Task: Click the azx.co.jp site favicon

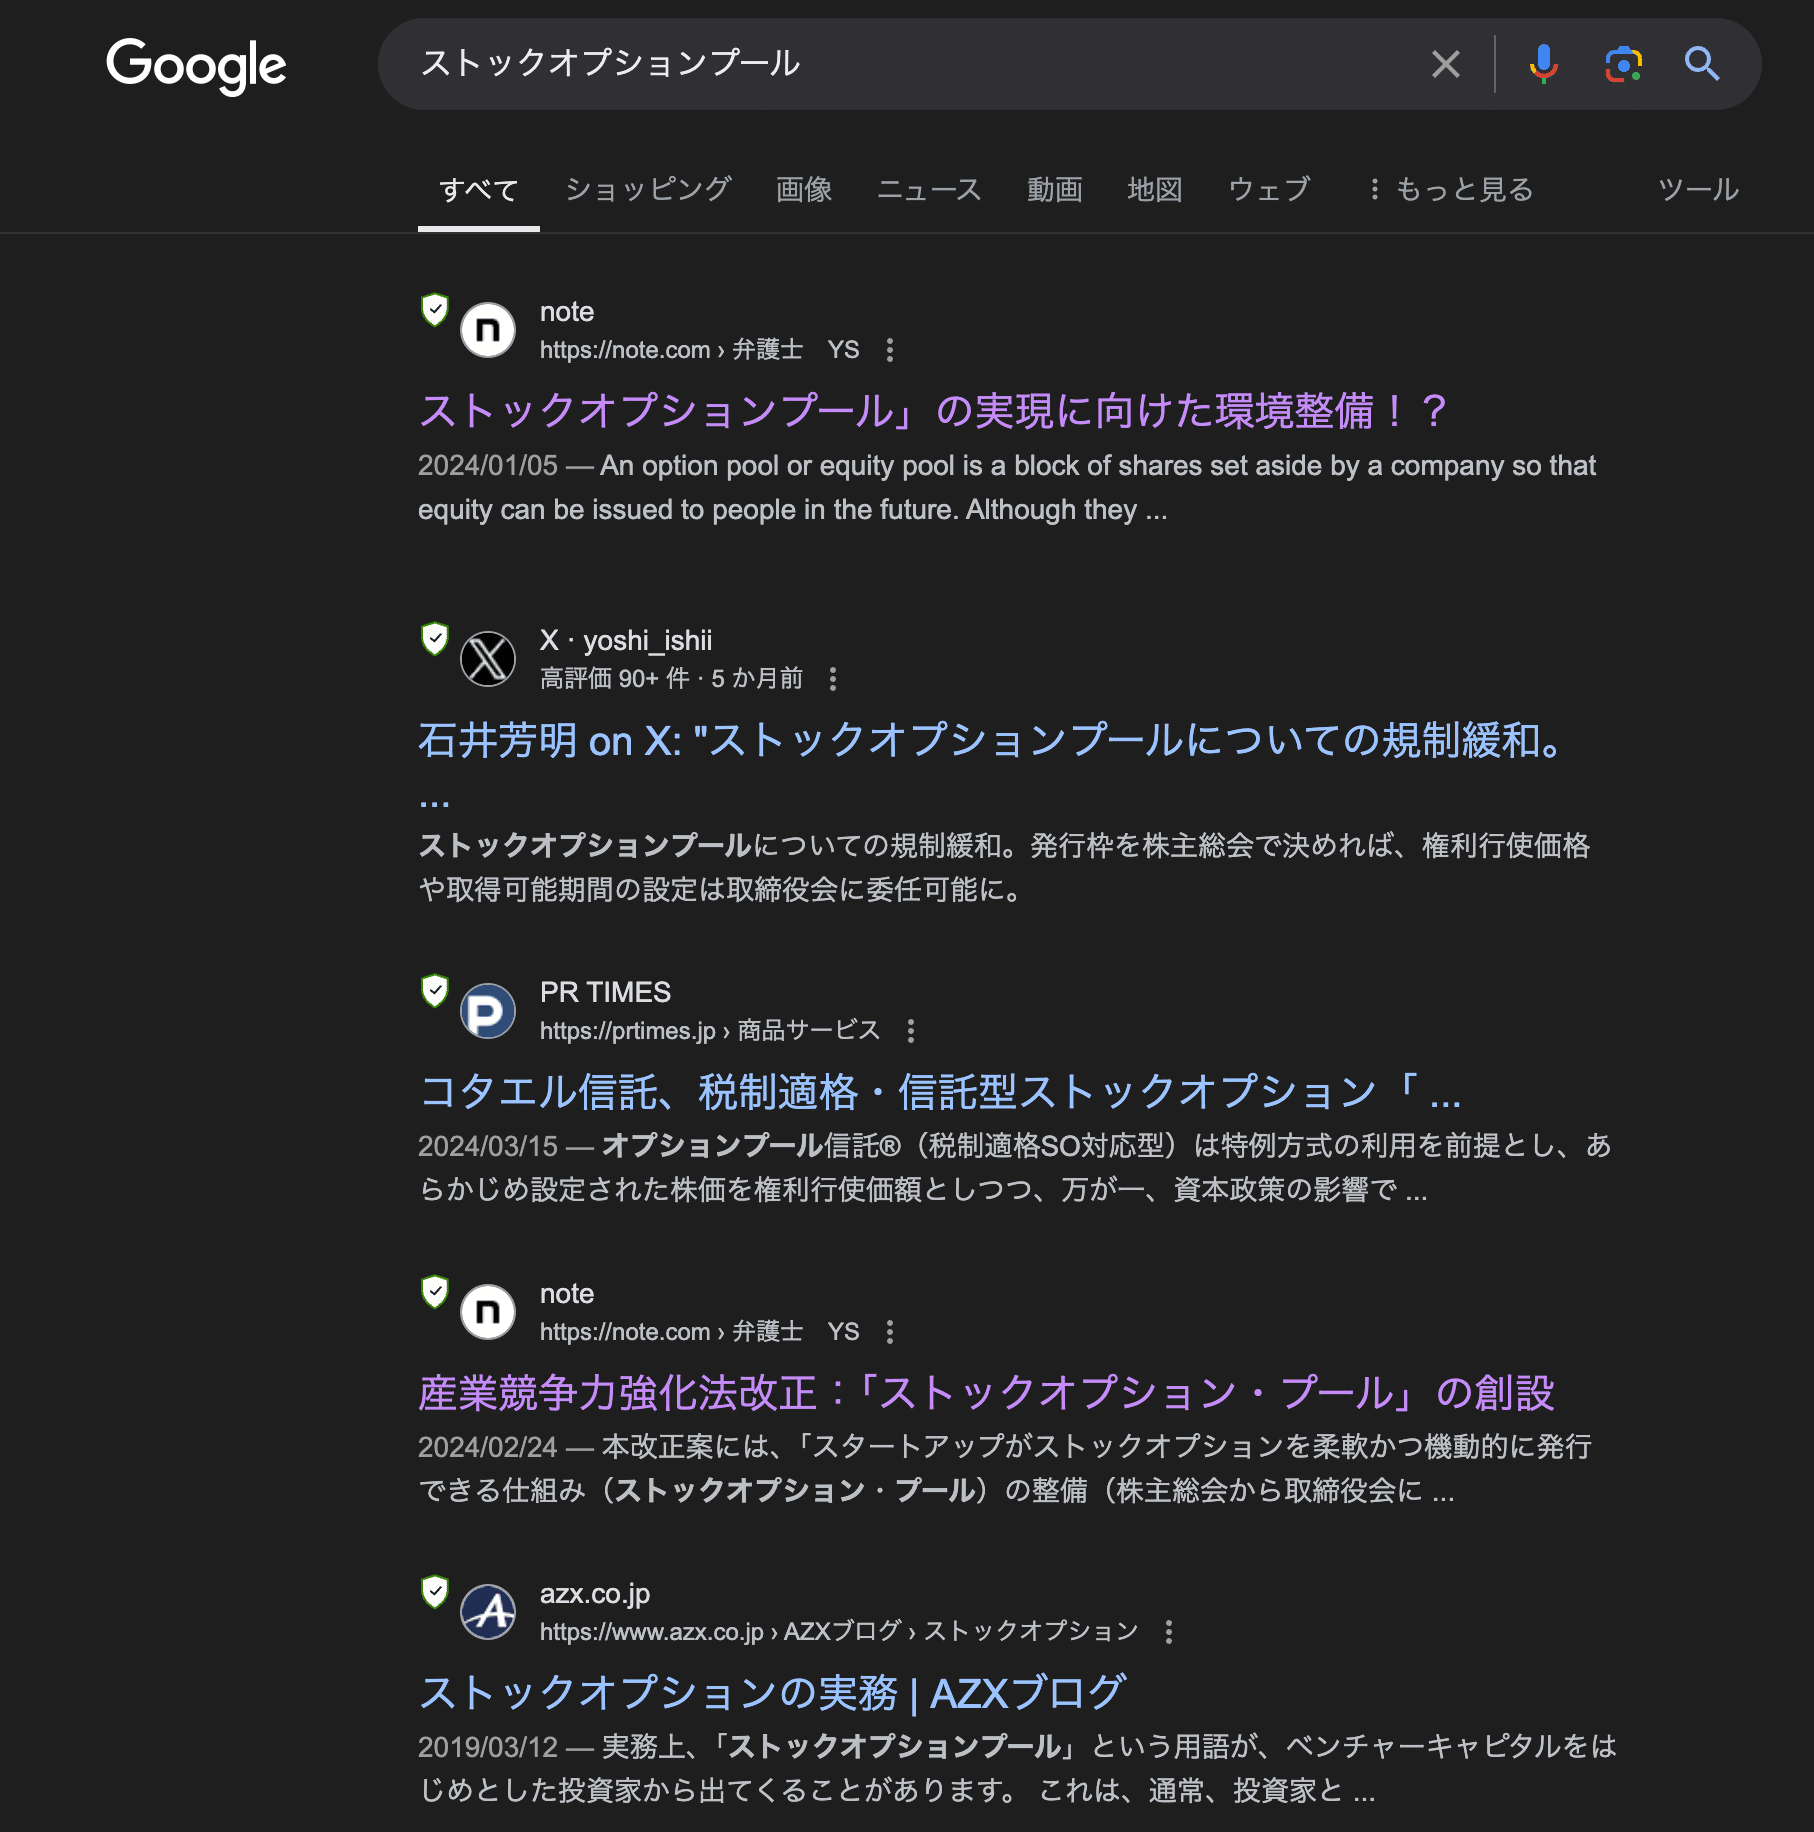Action: pos(488,1612)
